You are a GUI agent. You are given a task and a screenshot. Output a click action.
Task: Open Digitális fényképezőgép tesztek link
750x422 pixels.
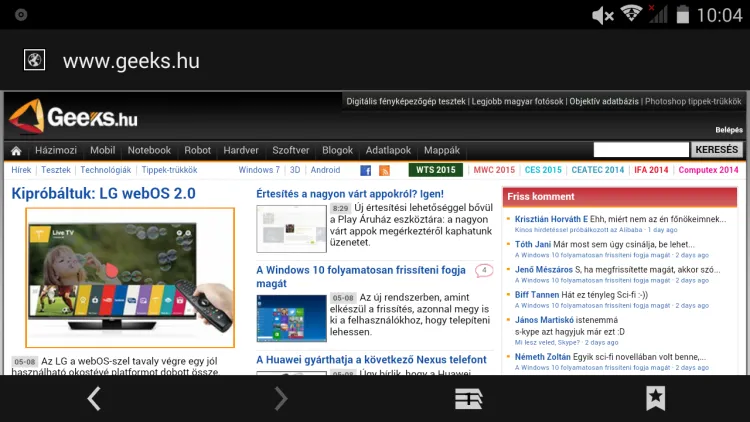point(406,101)
